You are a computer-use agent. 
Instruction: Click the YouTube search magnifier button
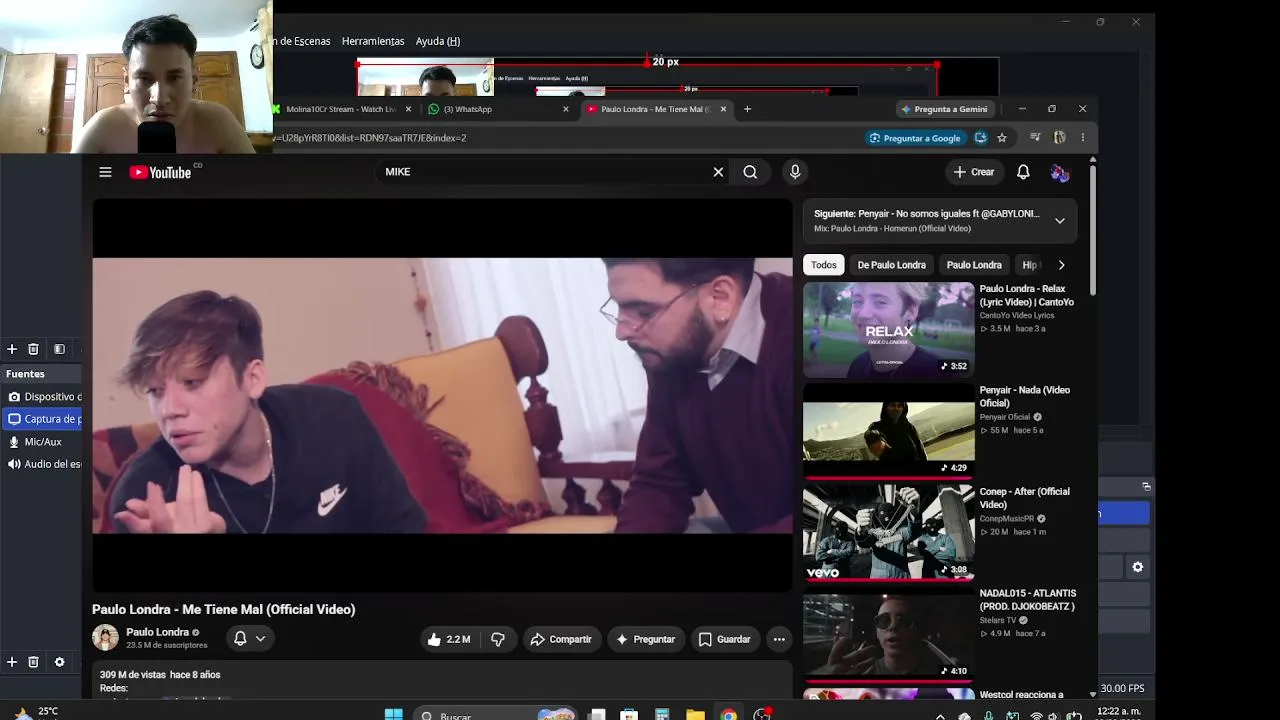pos(750,172)
